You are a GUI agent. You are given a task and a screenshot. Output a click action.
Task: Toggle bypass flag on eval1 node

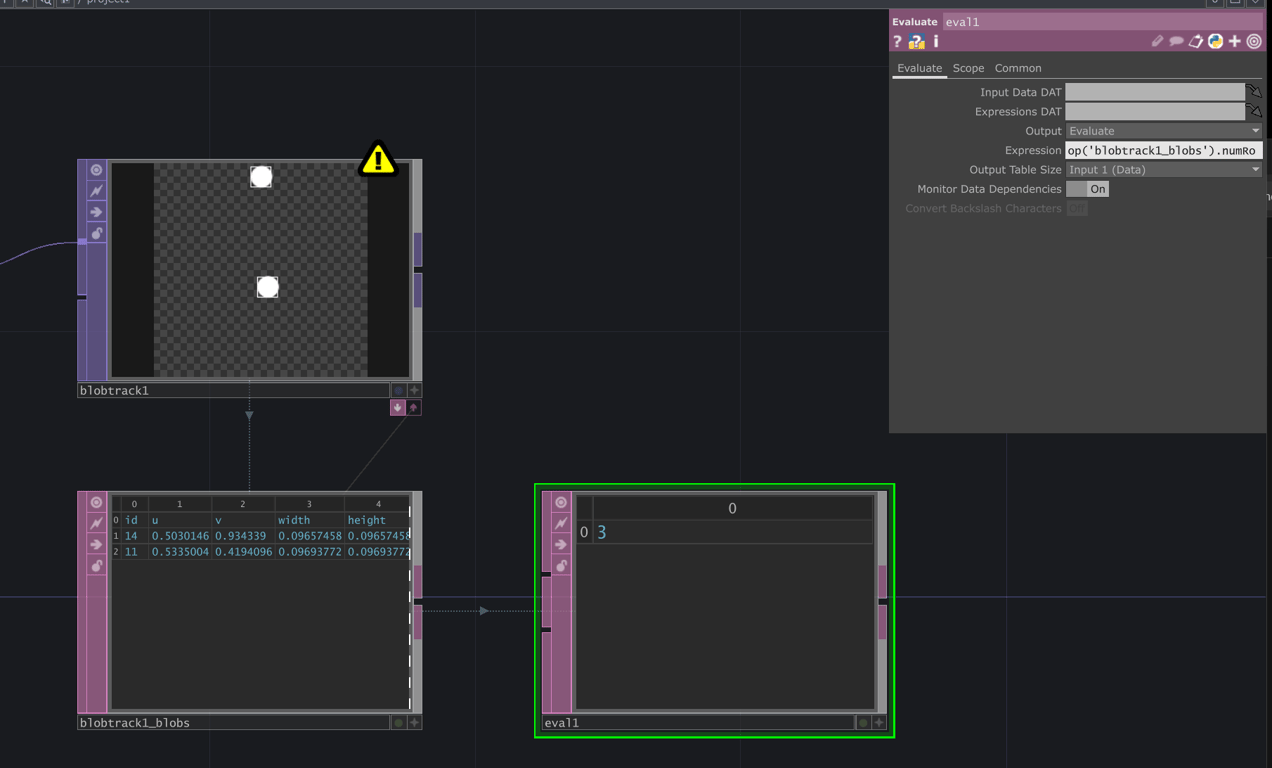click(561, 523)
